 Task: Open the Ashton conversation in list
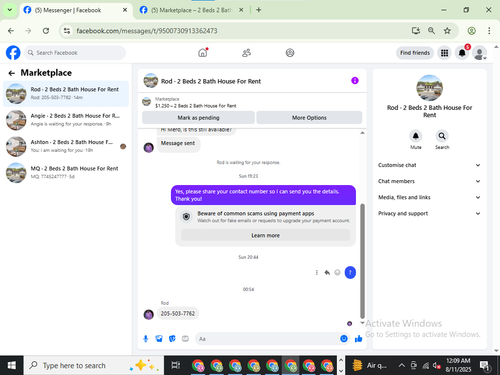[x=66, y=146]
